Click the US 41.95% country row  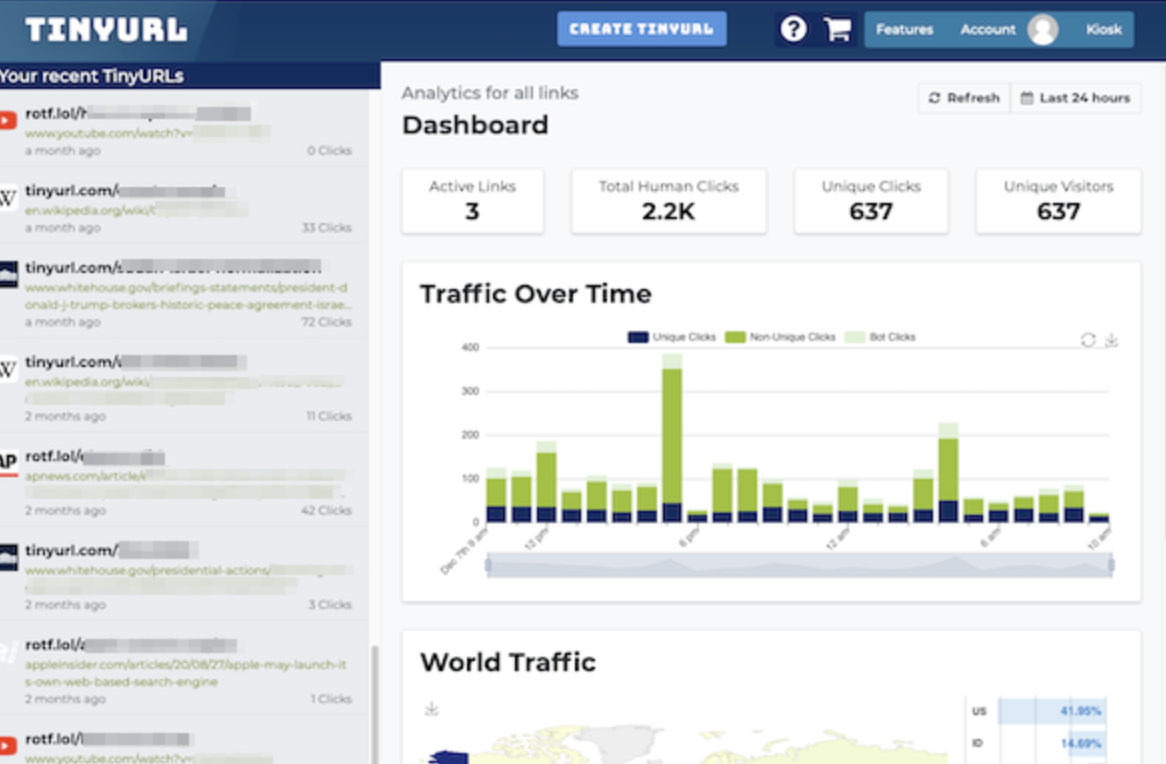tap(1037, 711)
